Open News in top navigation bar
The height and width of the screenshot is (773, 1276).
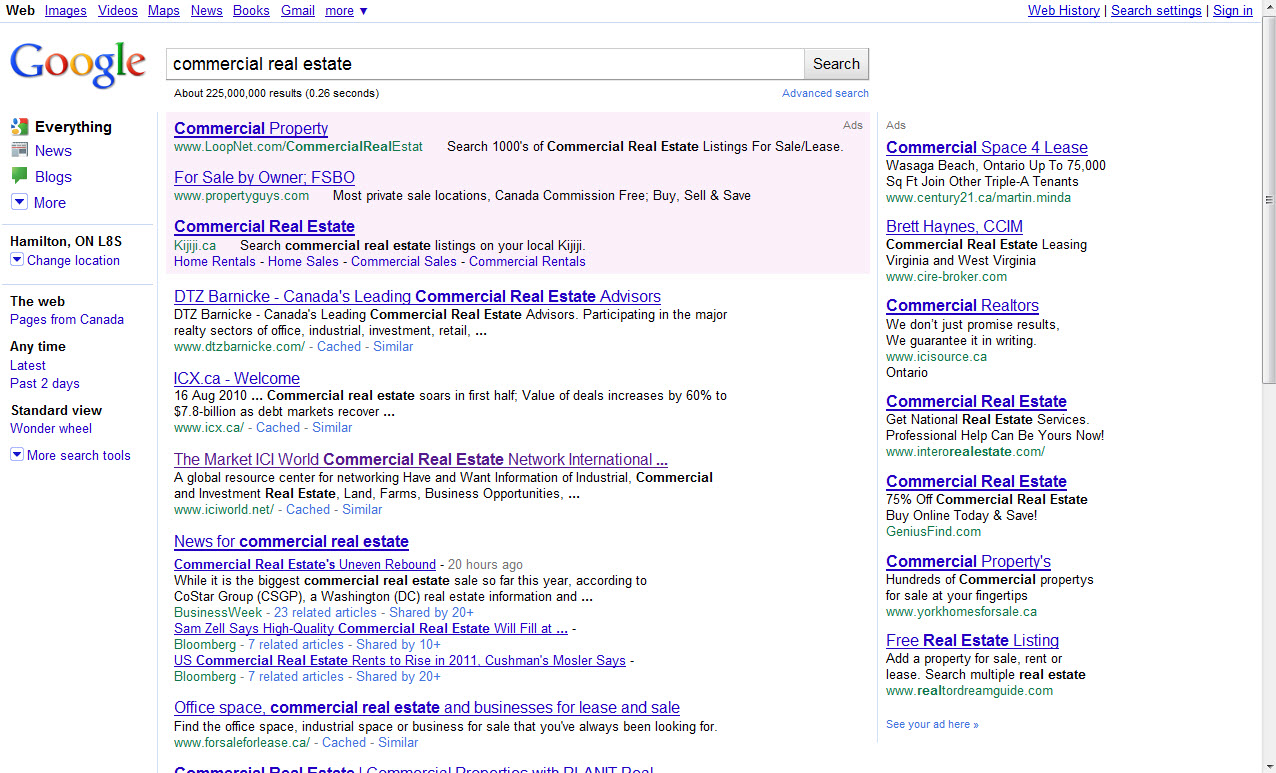pyautogui.click(x=207, y=10)
